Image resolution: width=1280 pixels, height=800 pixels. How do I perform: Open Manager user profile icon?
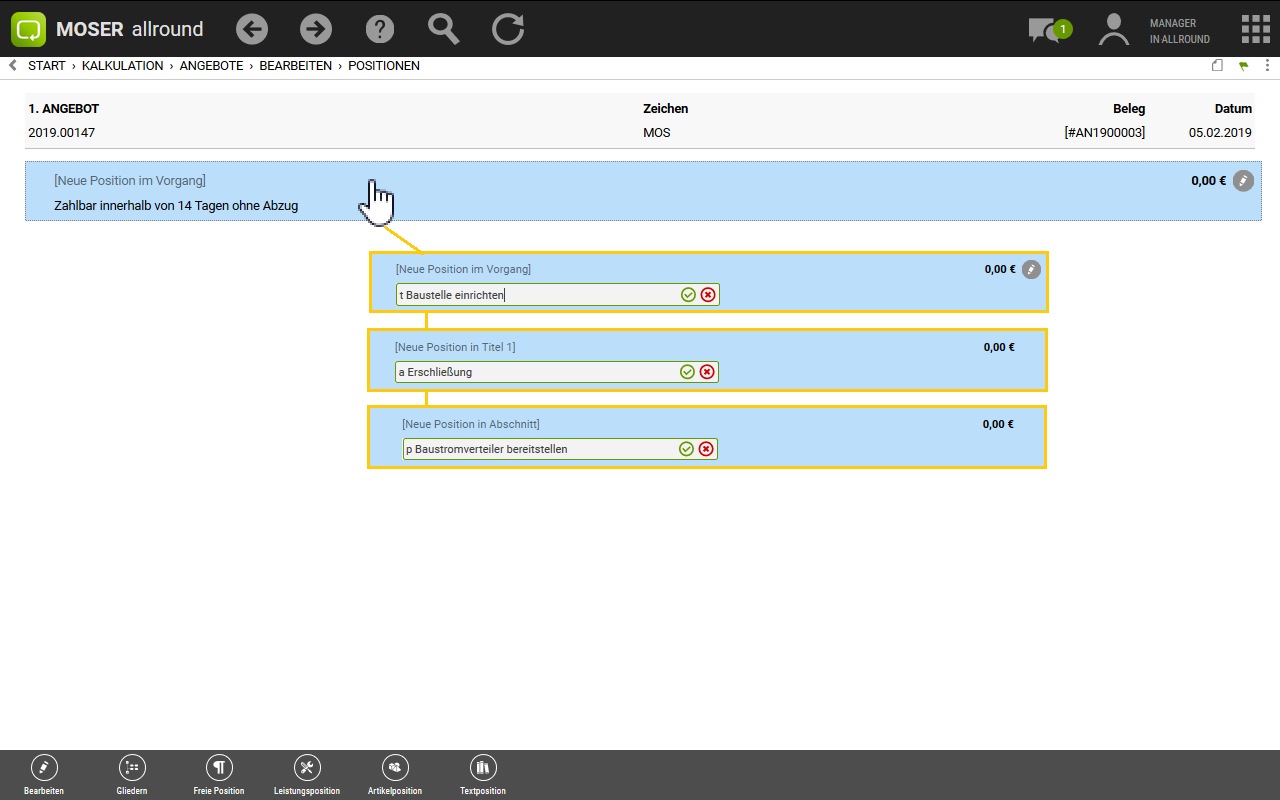click(x=1113, y=29)
